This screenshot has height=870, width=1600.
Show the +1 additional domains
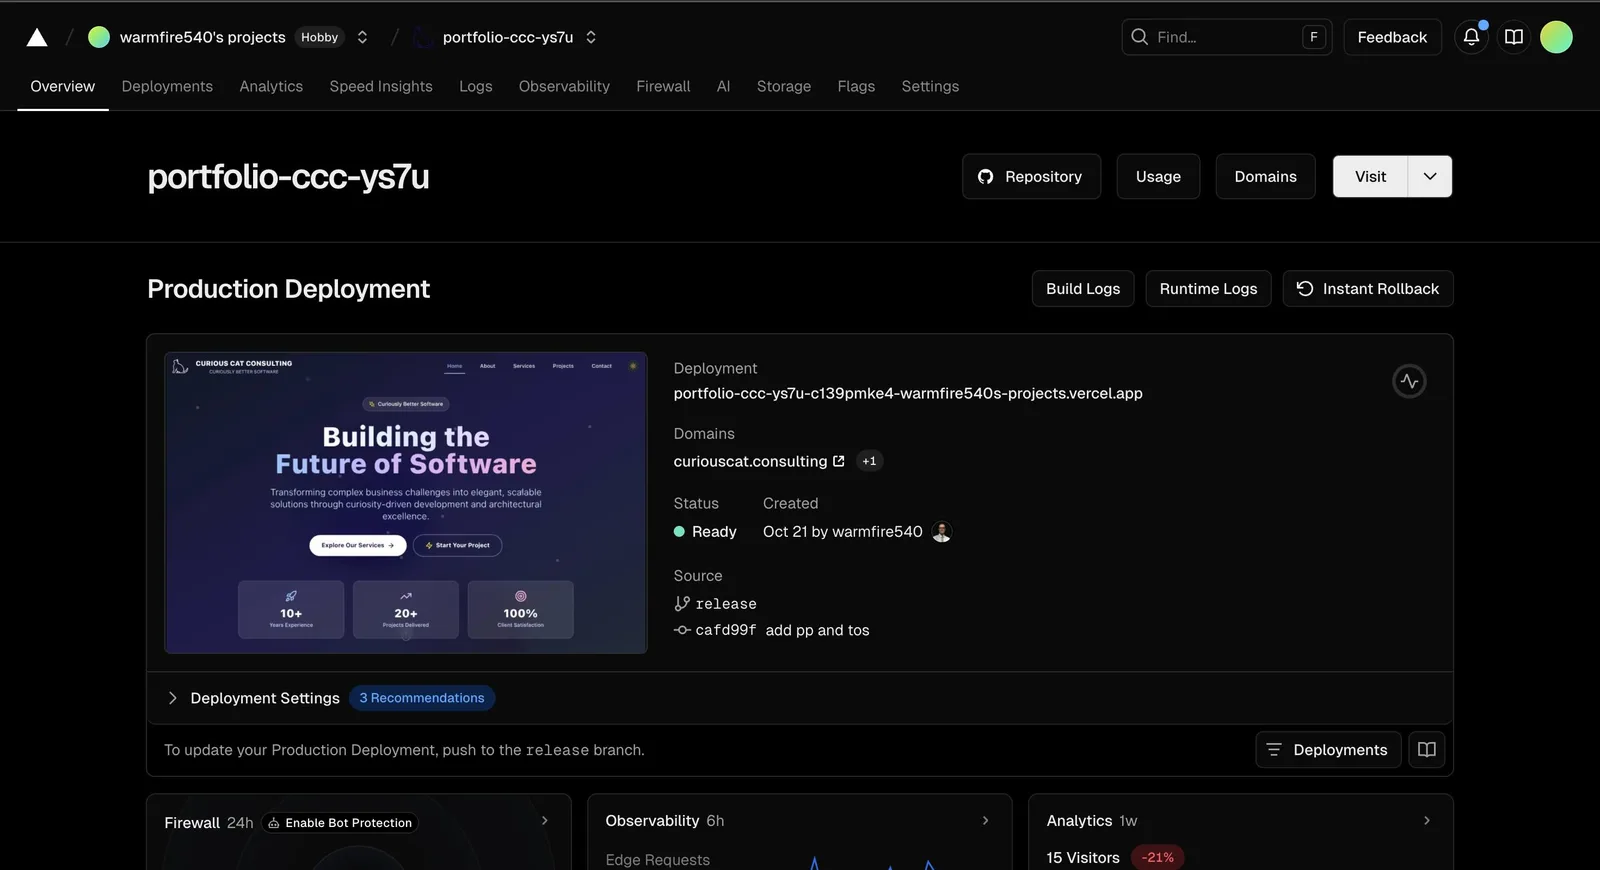pos(869,461)
